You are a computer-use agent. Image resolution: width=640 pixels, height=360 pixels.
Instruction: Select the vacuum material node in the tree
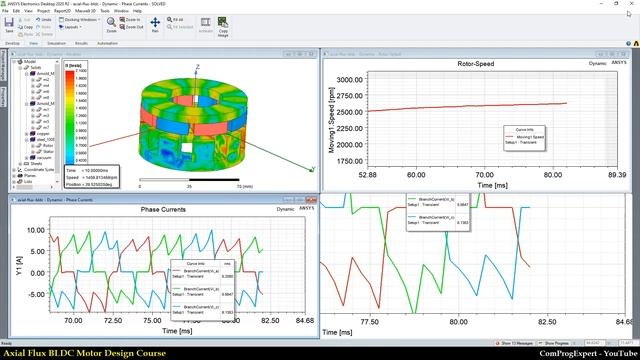point(44,158)
